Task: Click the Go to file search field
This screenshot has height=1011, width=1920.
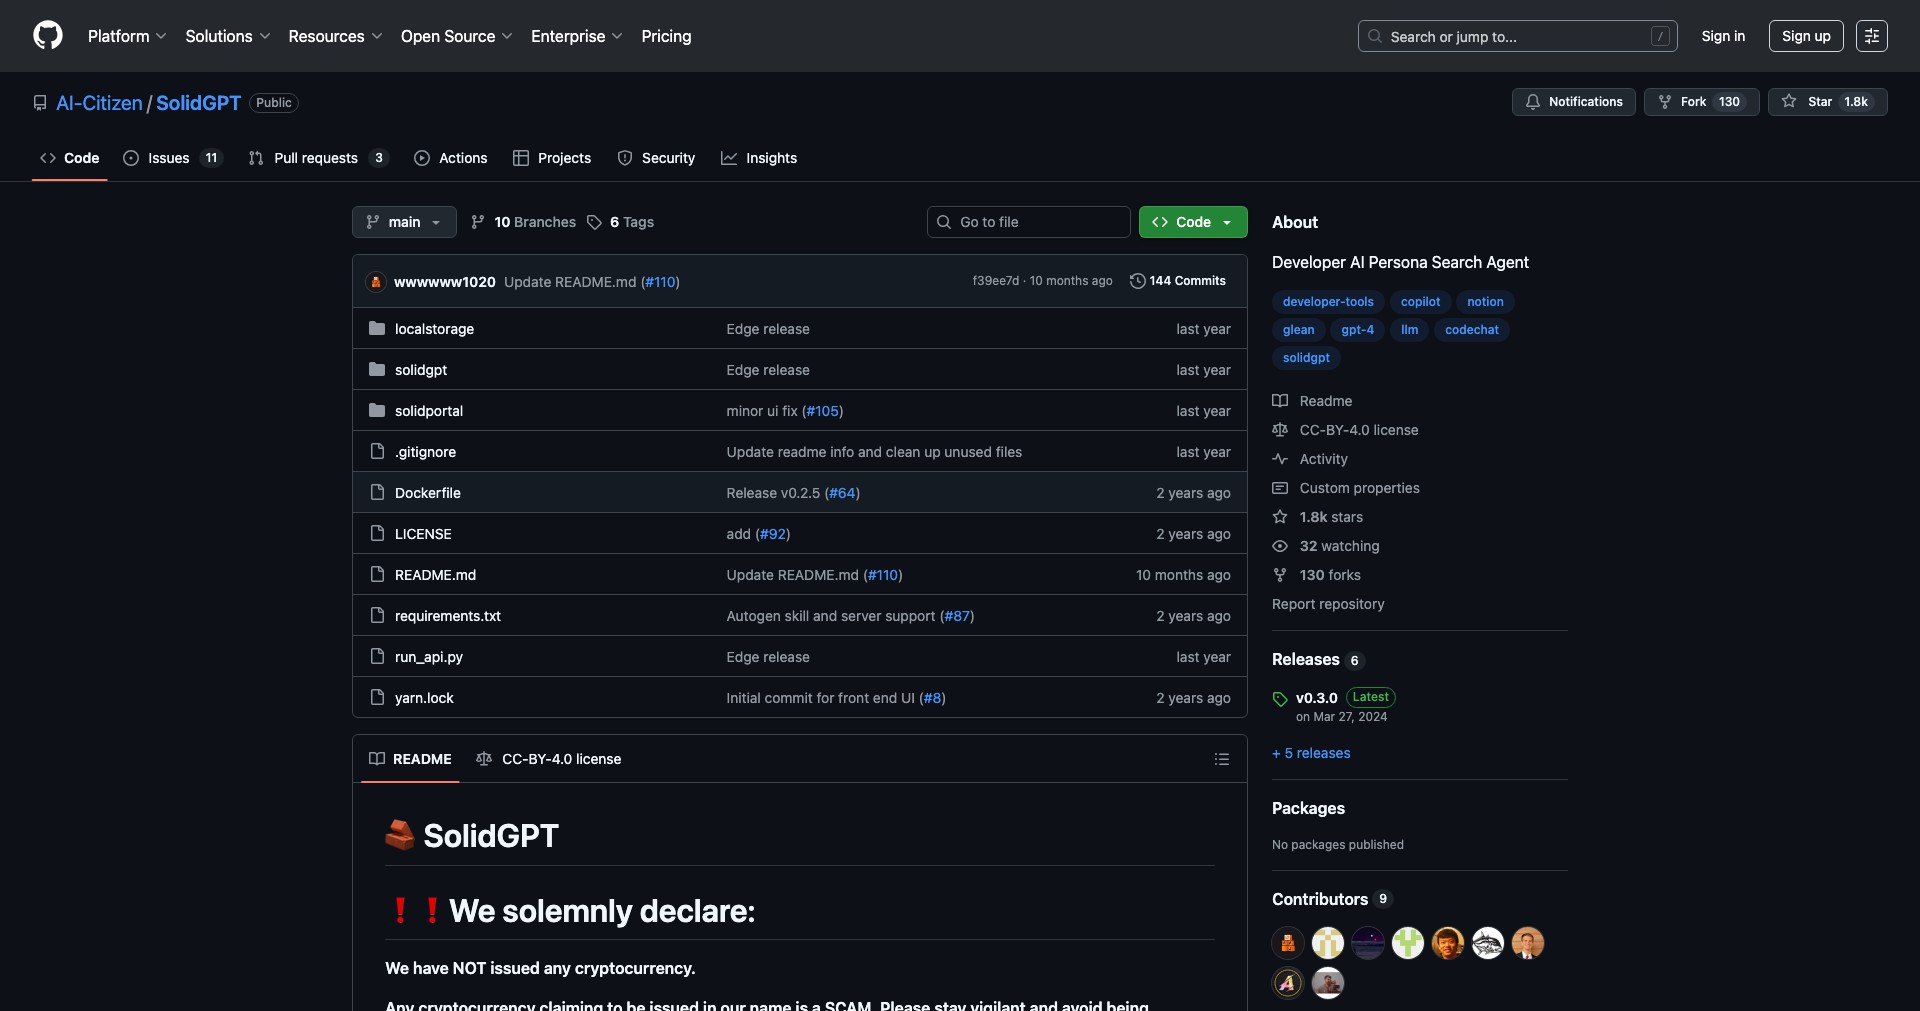Action: coord(1028,222)
